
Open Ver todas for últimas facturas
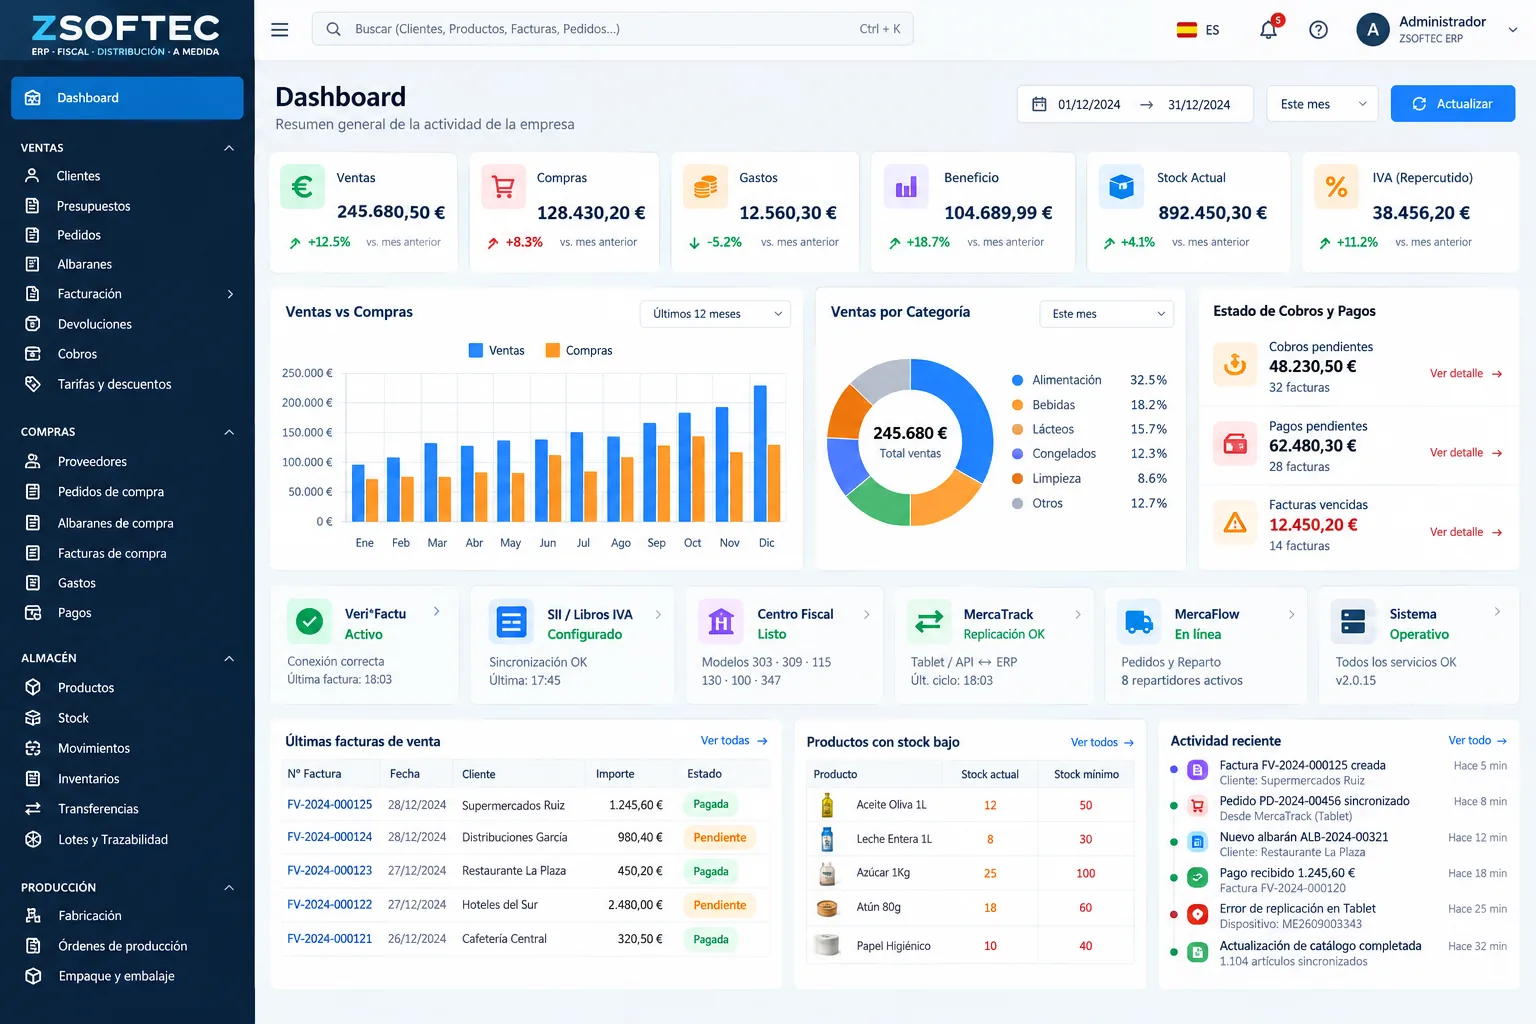tap(734, 741)
